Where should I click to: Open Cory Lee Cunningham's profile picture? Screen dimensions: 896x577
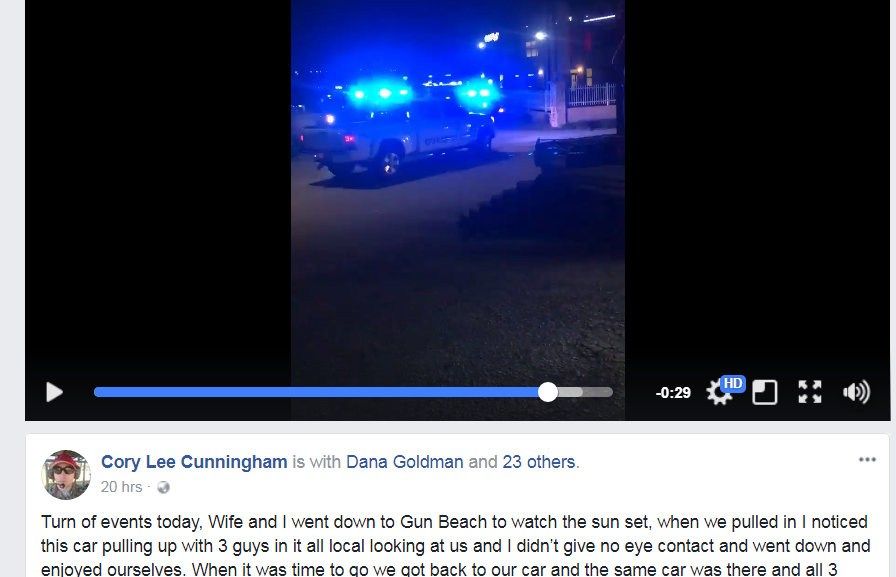(66, 475)
